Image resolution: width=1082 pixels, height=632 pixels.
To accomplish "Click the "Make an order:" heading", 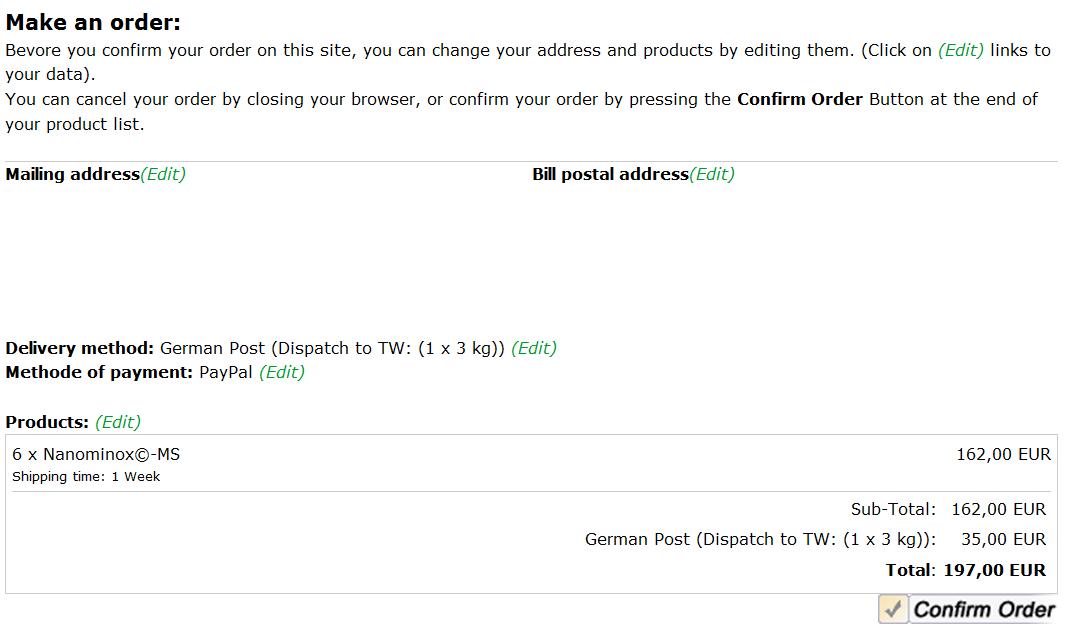I will [94, 23].
